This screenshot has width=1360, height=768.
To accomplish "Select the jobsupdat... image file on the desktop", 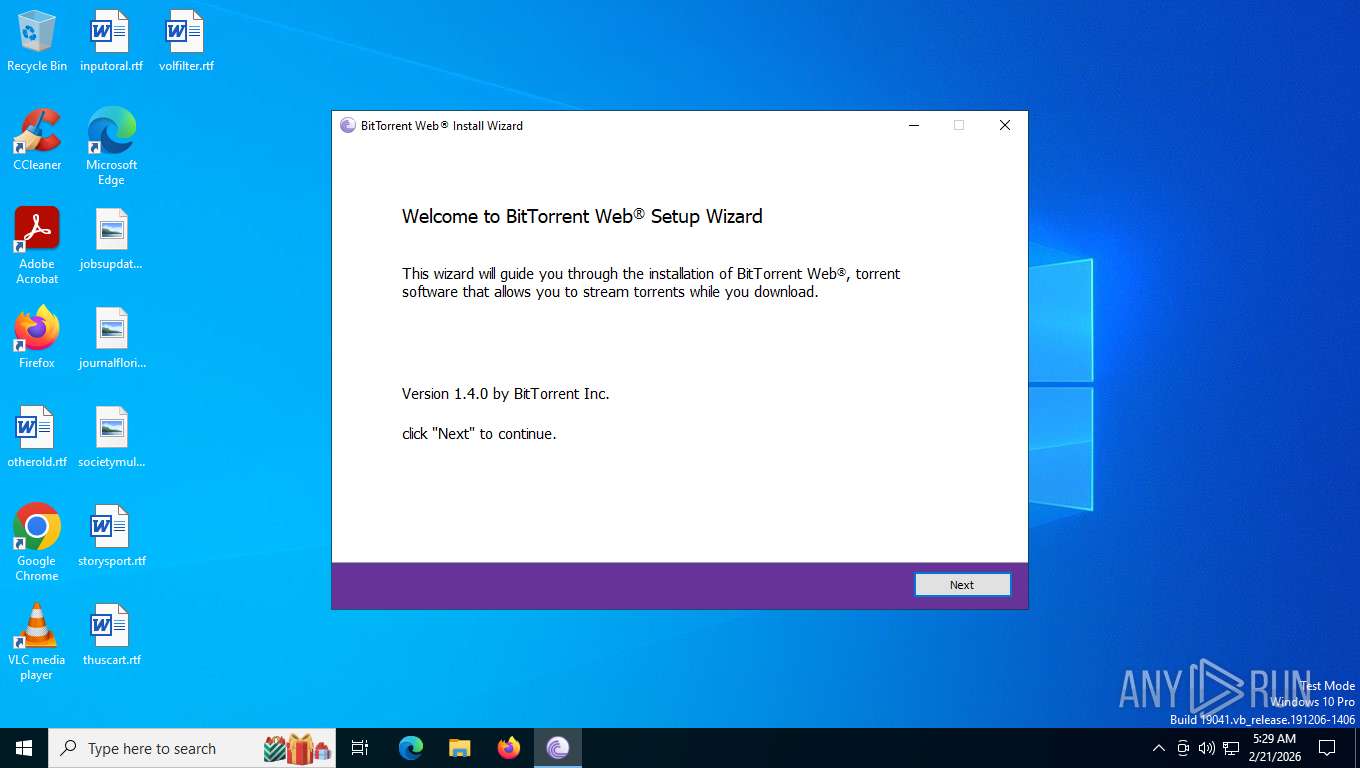I will 111,240.
